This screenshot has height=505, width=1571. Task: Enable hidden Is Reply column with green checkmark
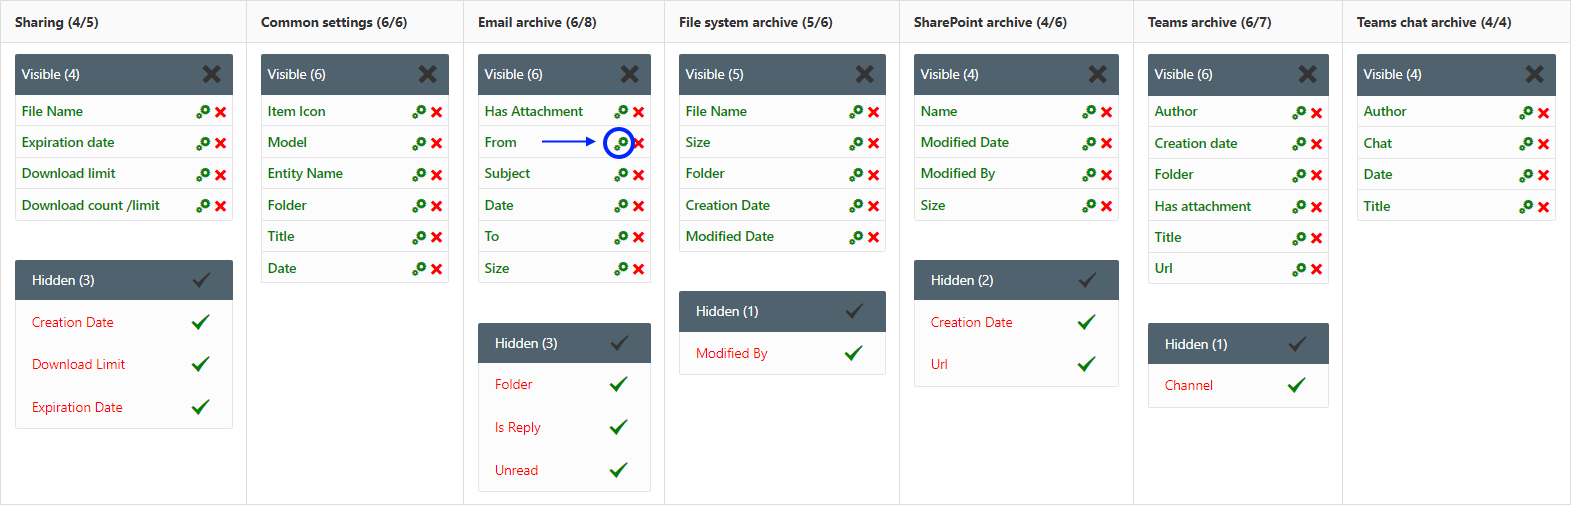[618, 427]
